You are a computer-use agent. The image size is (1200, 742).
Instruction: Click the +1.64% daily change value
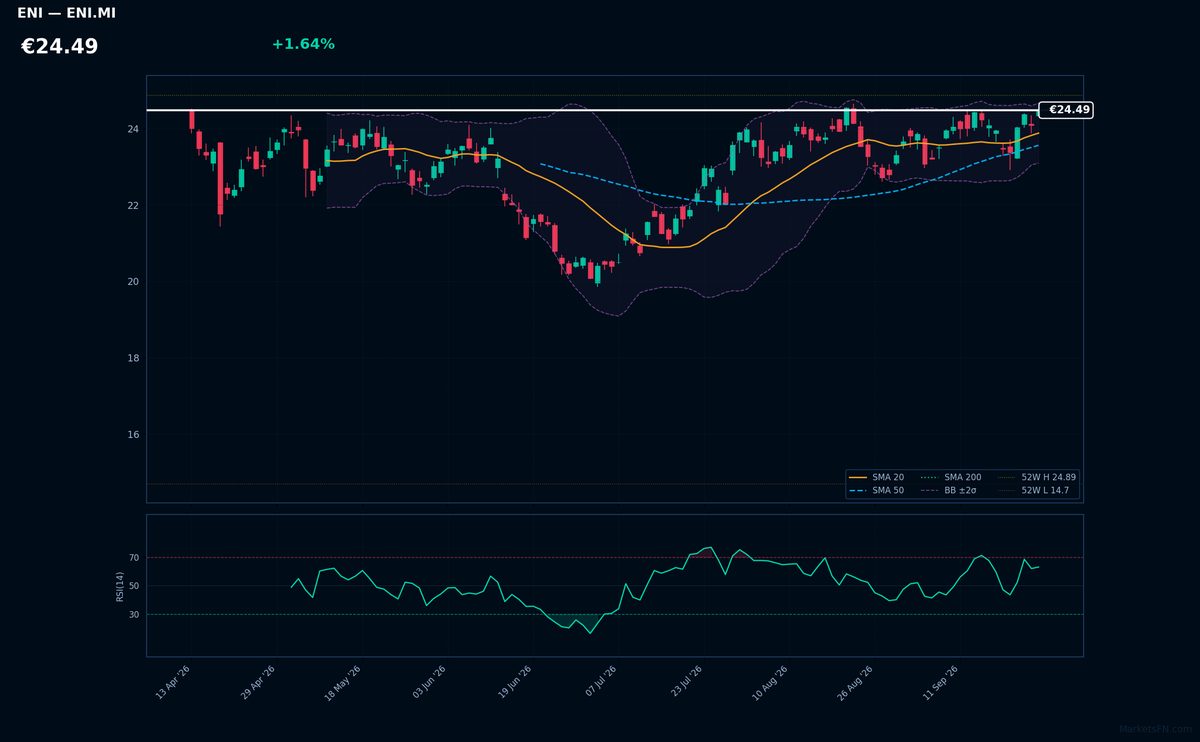click(303, 44)
